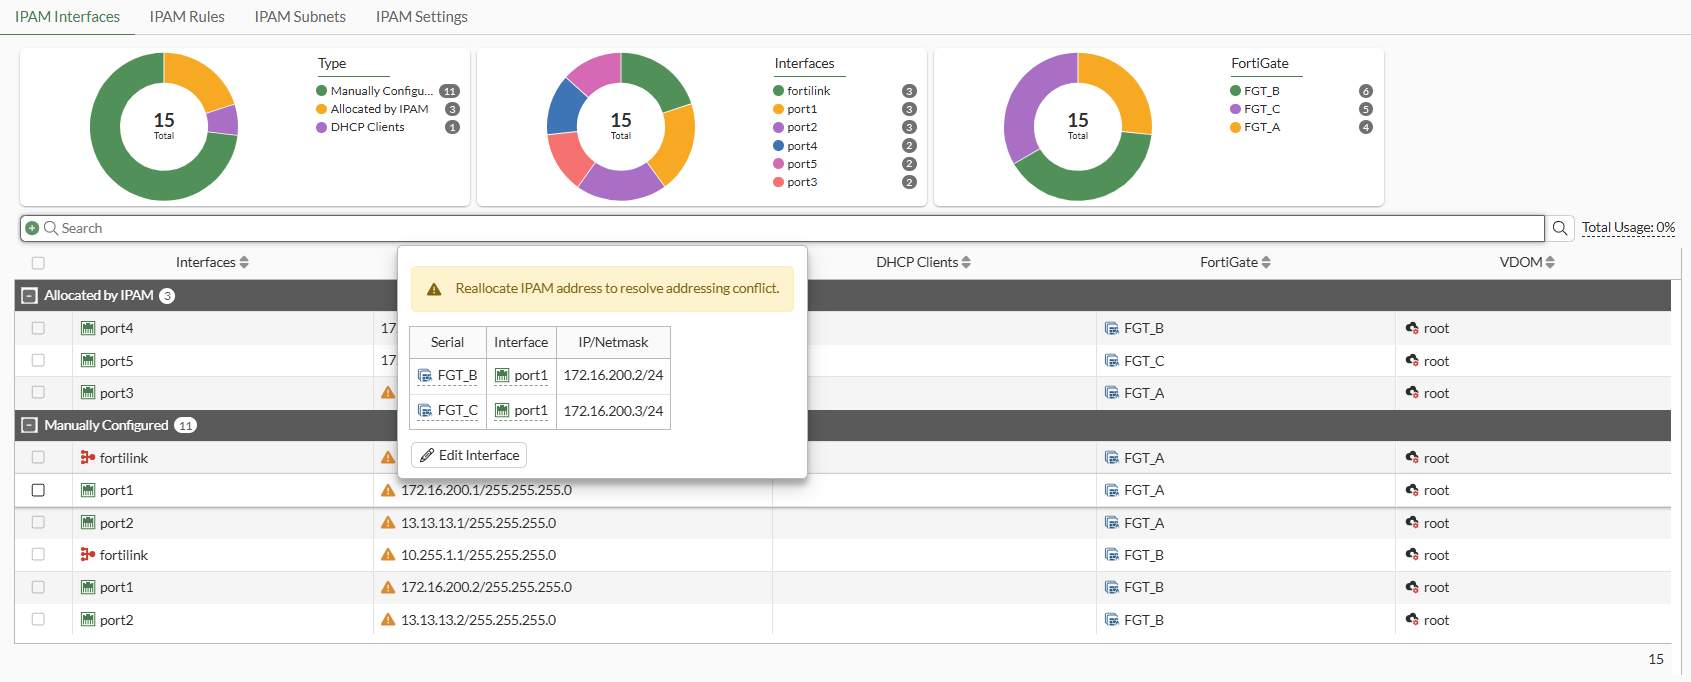Click the sort arrows on Interfaces column

coord(244,262)
